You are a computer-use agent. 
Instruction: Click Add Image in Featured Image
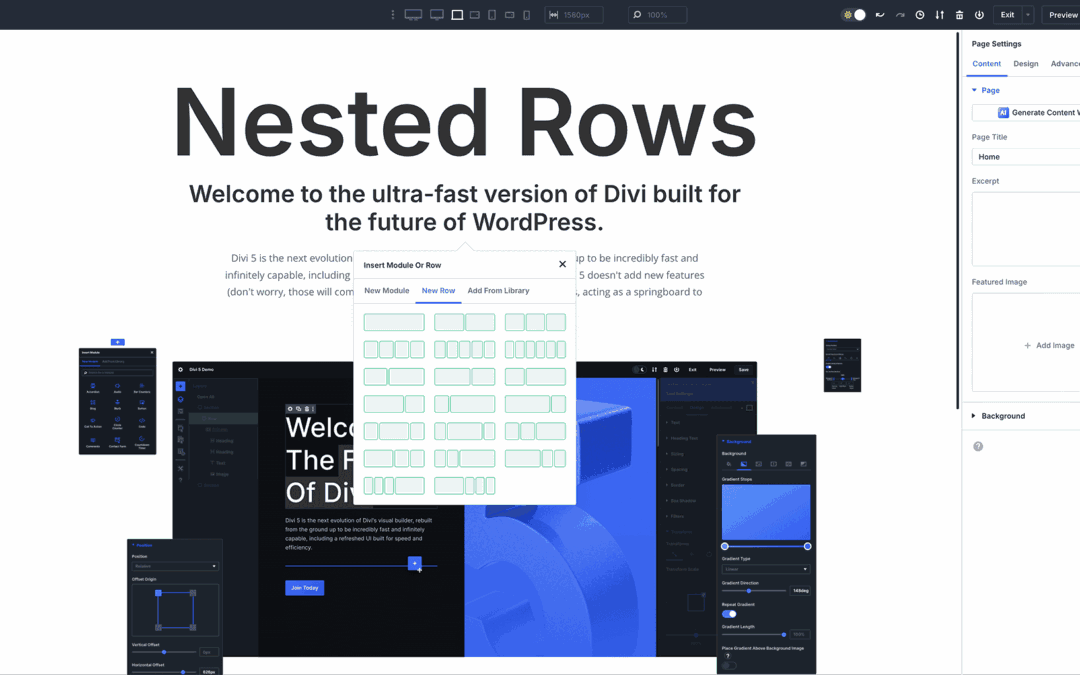[x=1048, y=345]
